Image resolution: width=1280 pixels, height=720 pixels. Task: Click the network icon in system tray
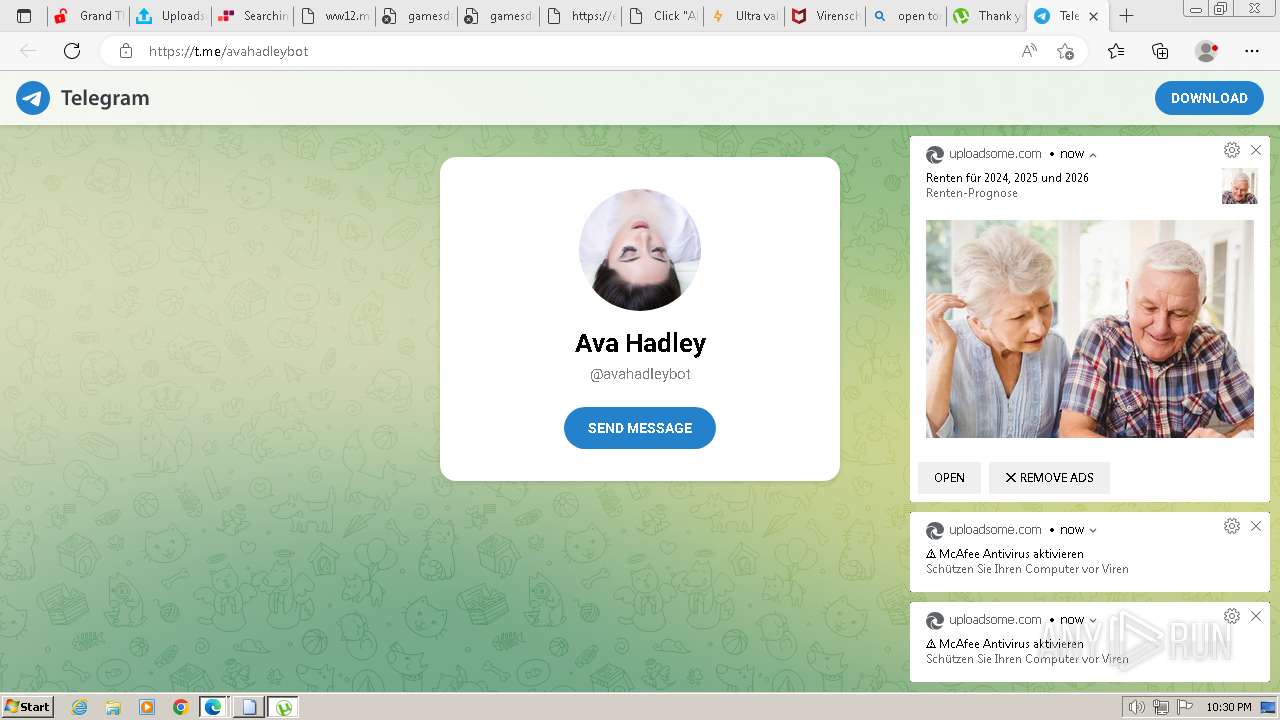(1161, 707)
